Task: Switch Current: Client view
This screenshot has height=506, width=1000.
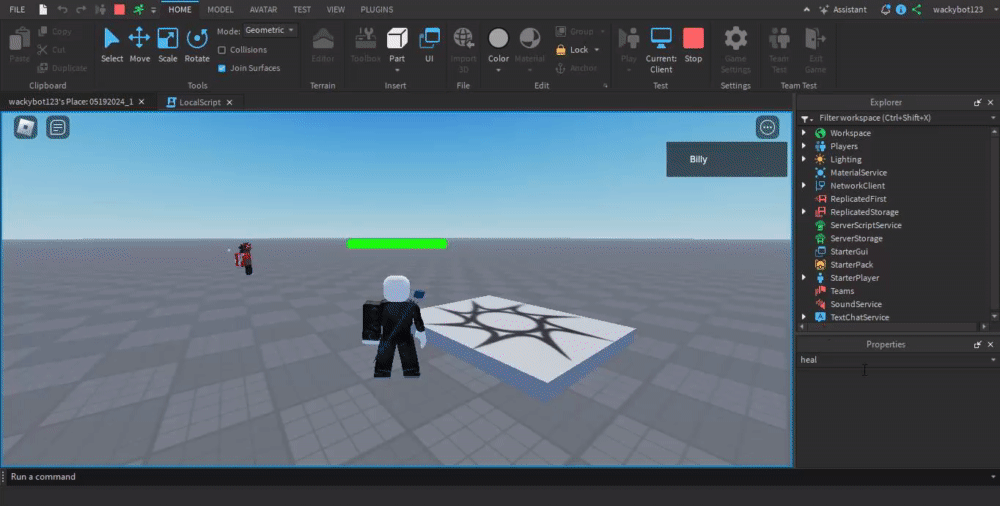Action: [661, 50]
